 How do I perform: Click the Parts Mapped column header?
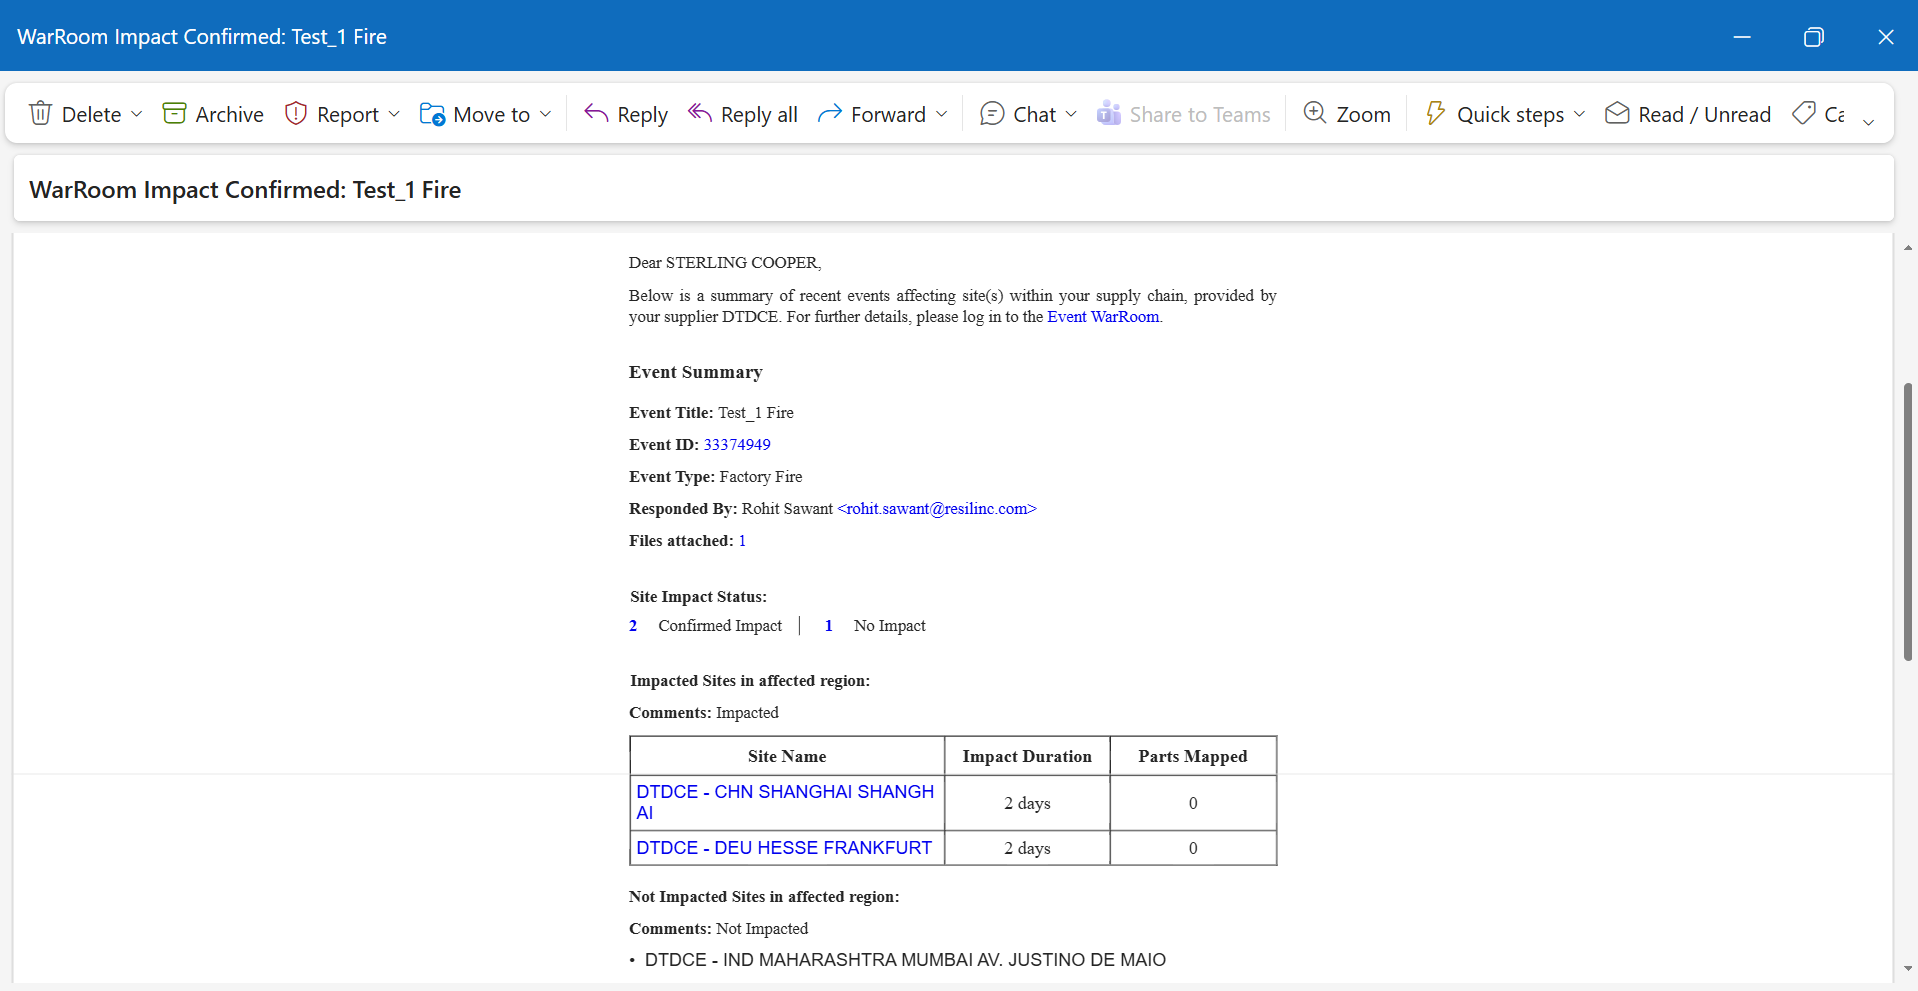(1193, 757)
